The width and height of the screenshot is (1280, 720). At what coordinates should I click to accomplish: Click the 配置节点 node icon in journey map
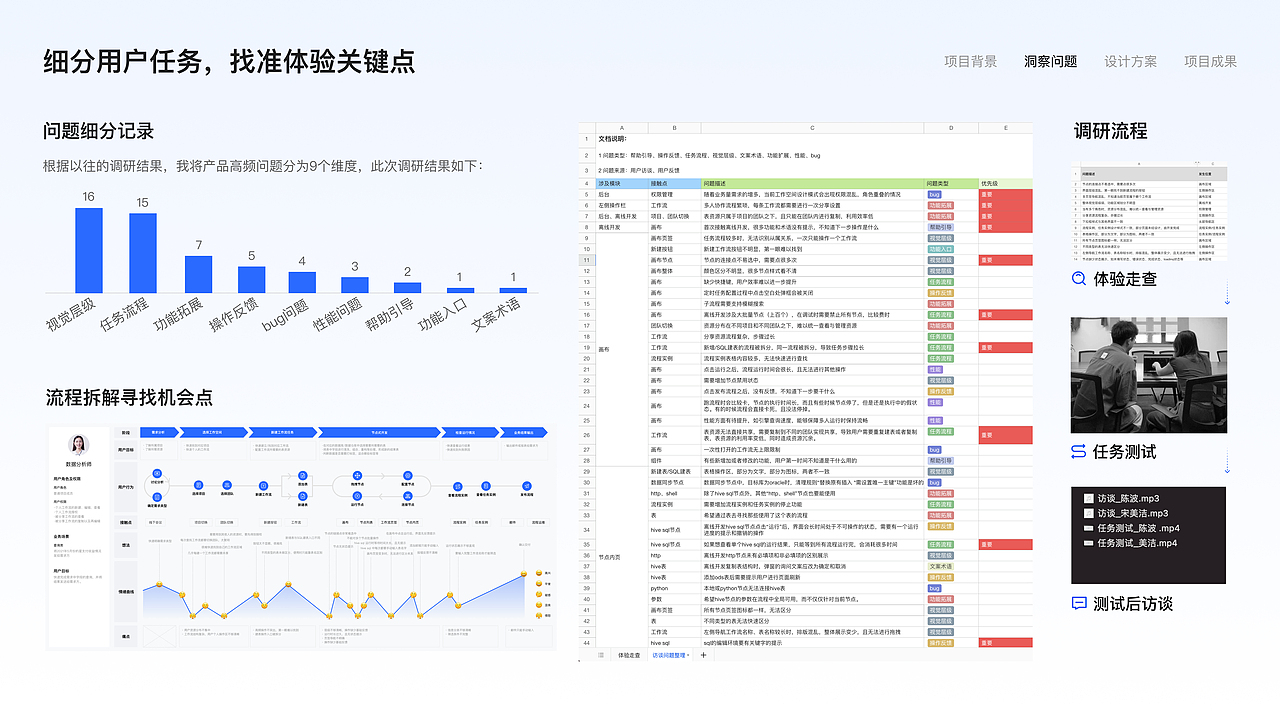click(408, 475)
